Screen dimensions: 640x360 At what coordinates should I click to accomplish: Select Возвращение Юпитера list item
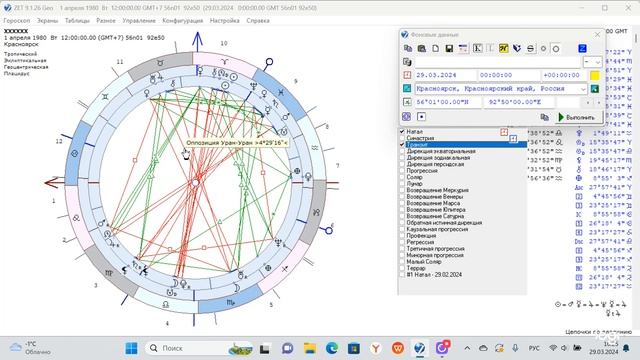pyautogui.click(x=436, y=210)
